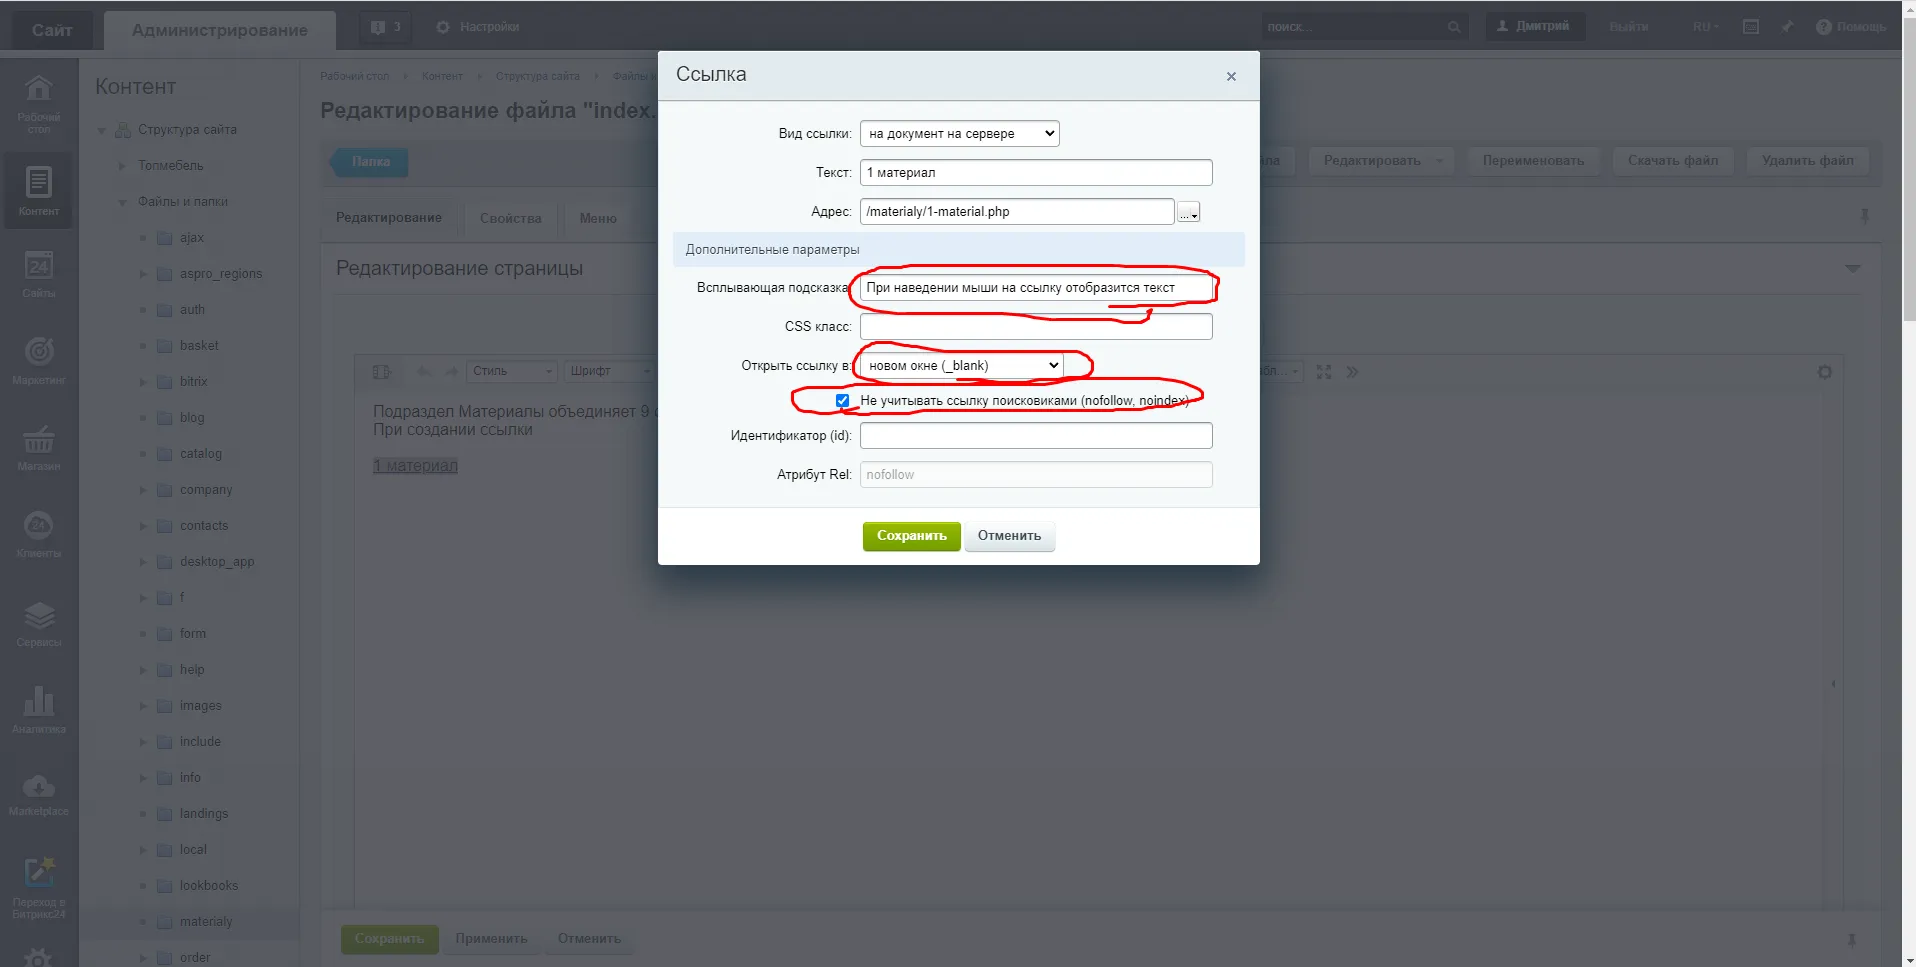The width and height of the screenshot is (1916, 967).
Task: Open the Shop basket icon in sidebar
Action: tap(39, 440)
